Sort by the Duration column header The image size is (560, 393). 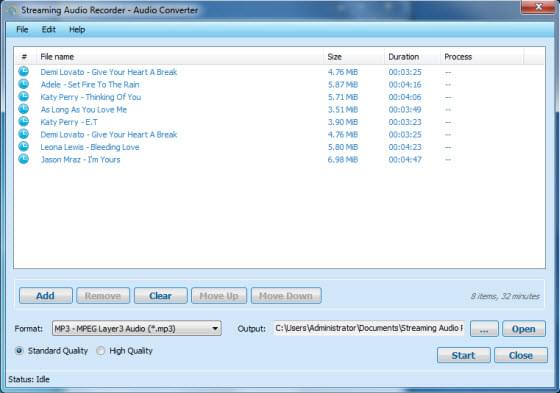412,57
